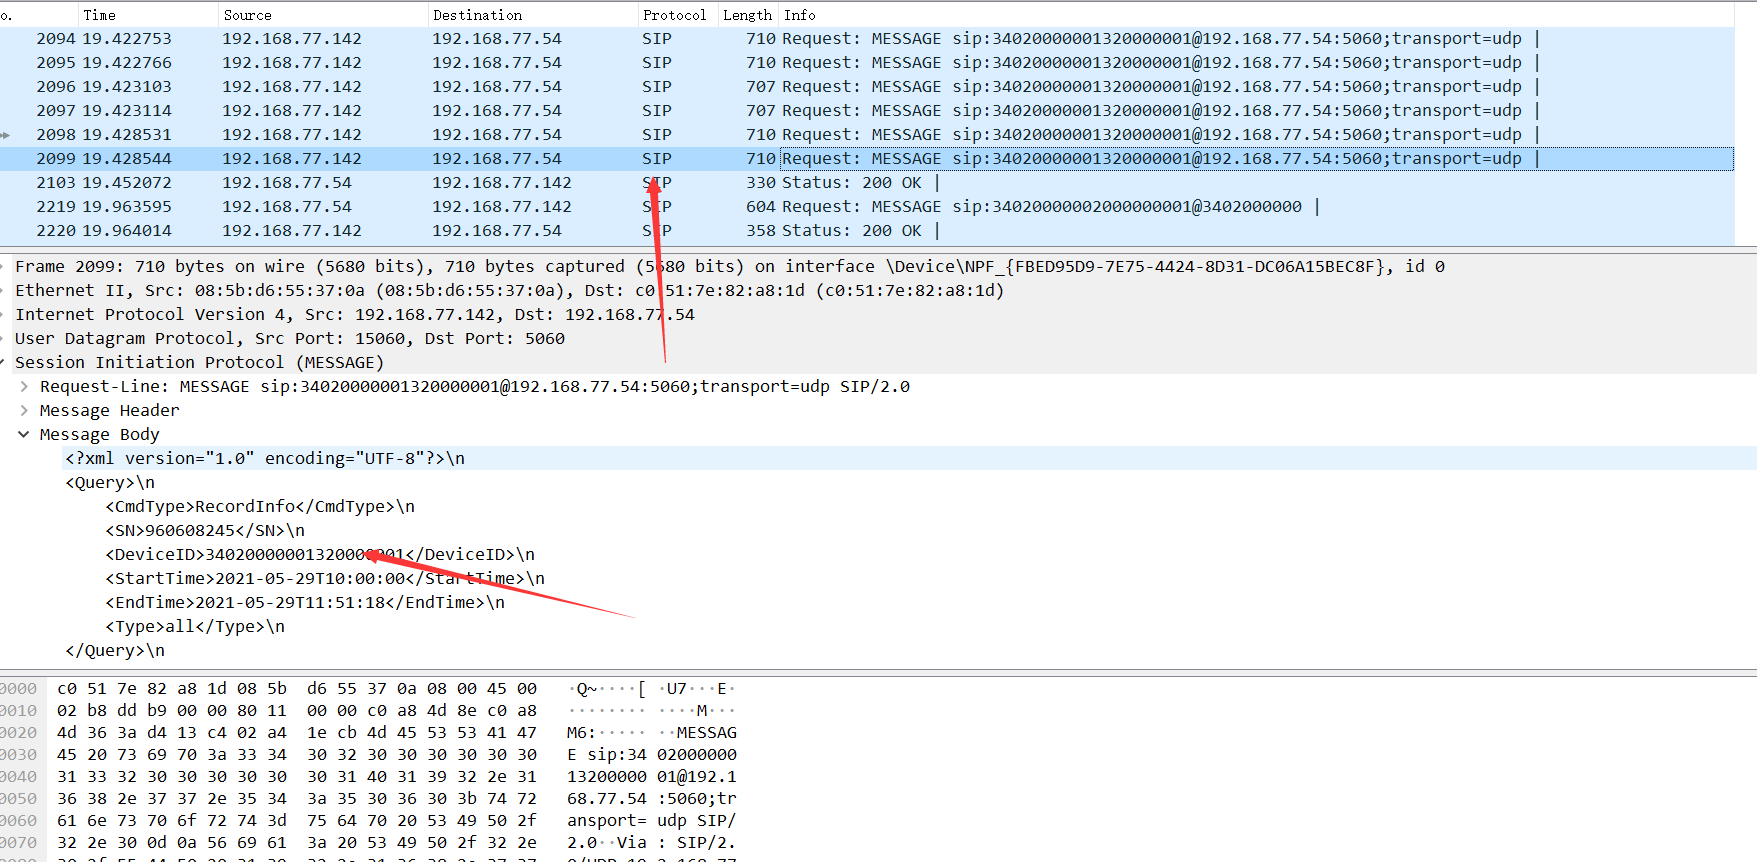Select packet 2220 with length 358

pos(867,230)
